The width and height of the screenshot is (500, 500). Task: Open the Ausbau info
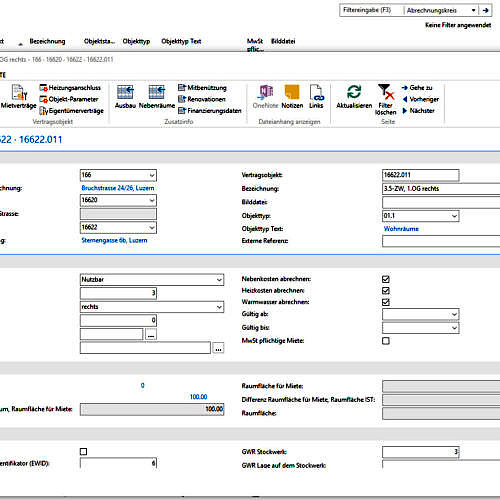[125, 97]
